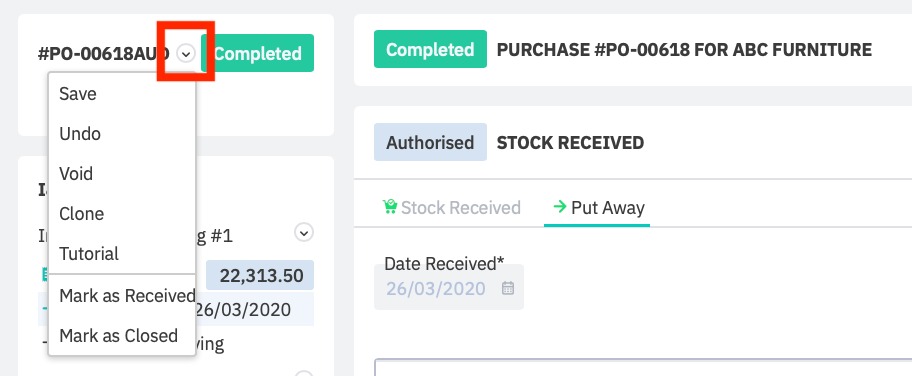Image resolution: width=912 pixels, height=376 pixels.
Task: Click the green arrow Put Away icon
Action: [x=560, y=207]
